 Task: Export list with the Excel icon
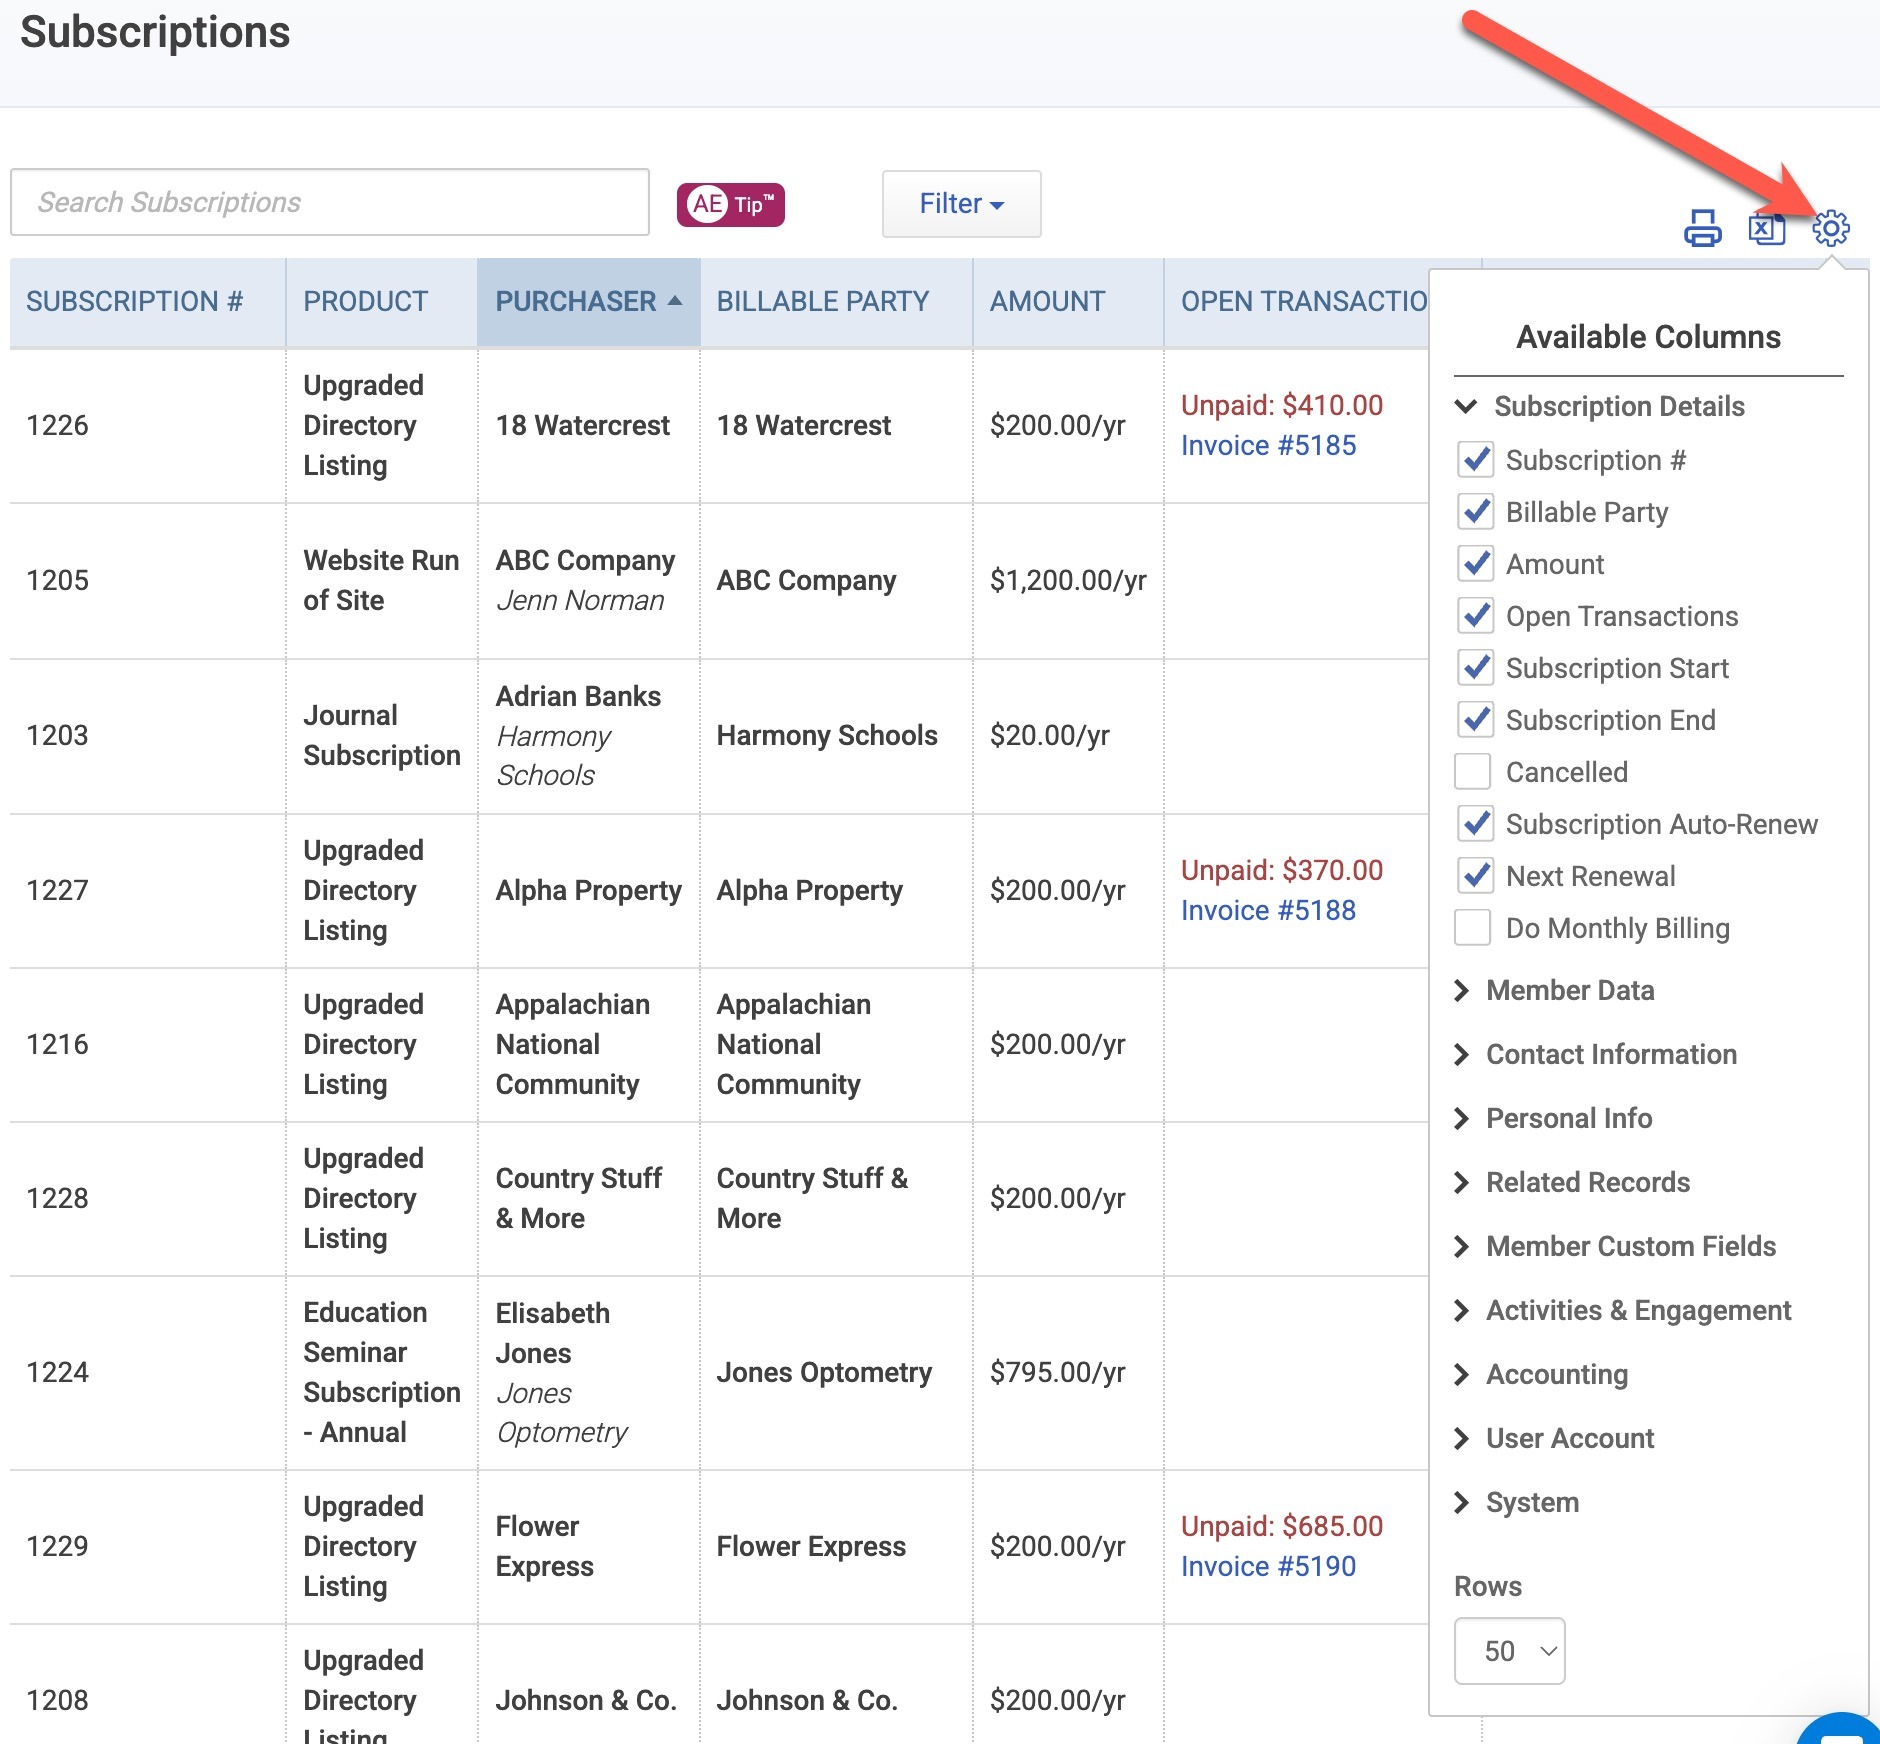click(1767, 229)
